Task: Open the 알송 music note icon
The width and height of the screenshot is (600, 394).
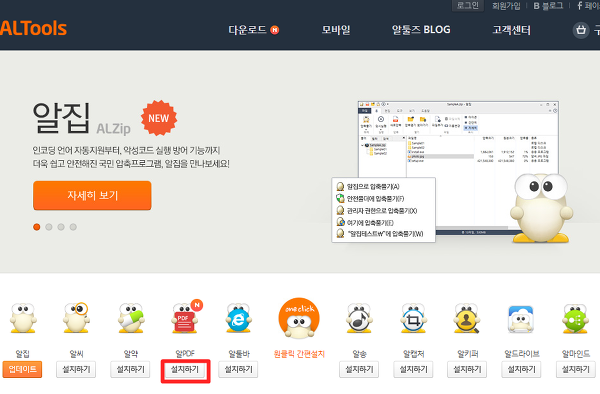Action: click(x=359, y=318)
